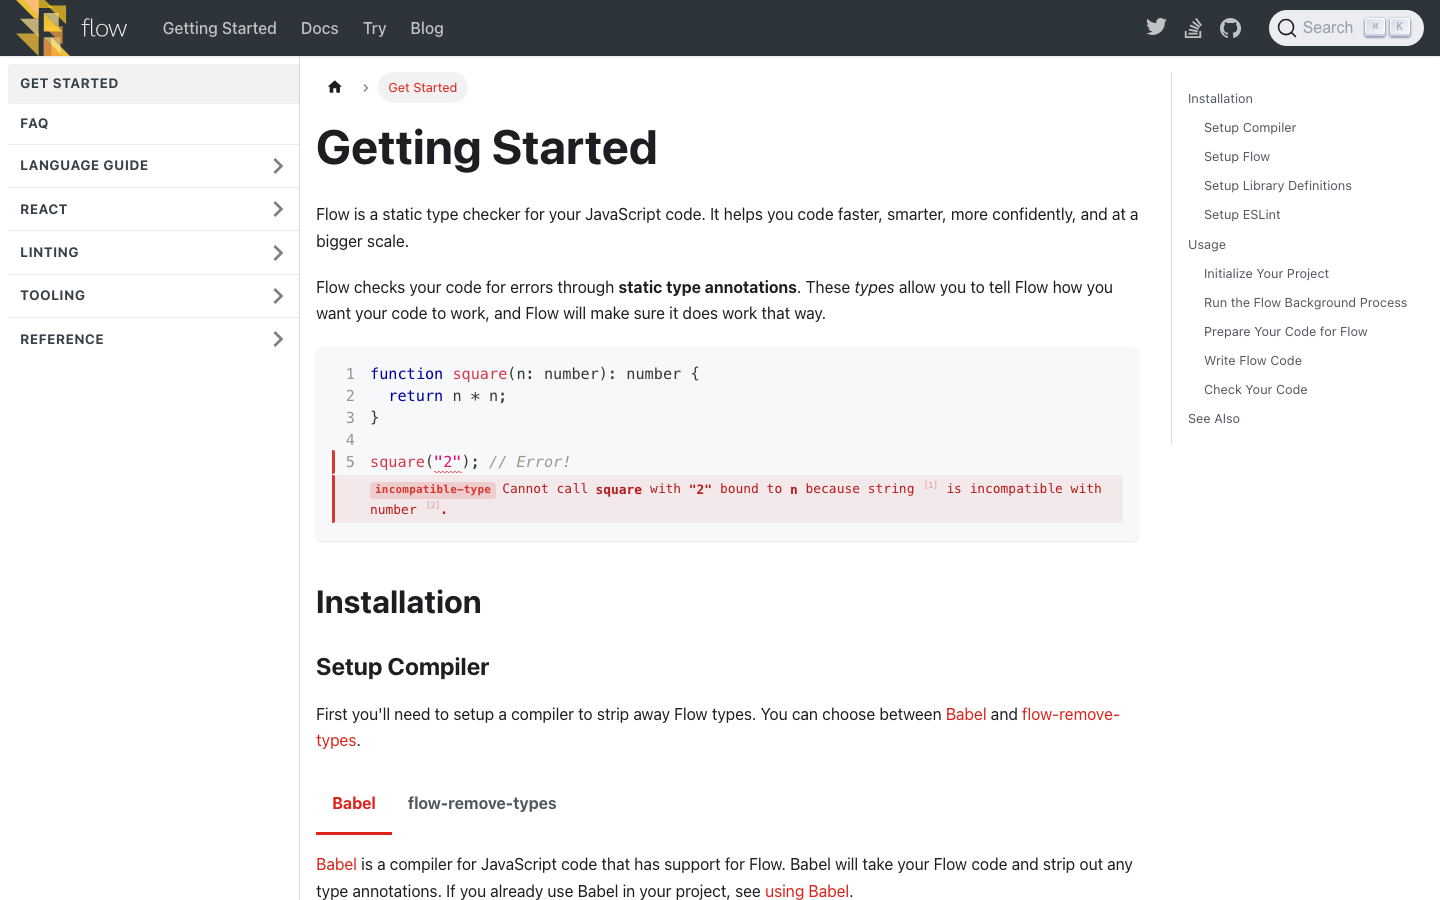This screenshot has height=900, width=1440.
Task: Select GET STARTED in sidebar
Action: pyautogui.click(x=153, y=83)
